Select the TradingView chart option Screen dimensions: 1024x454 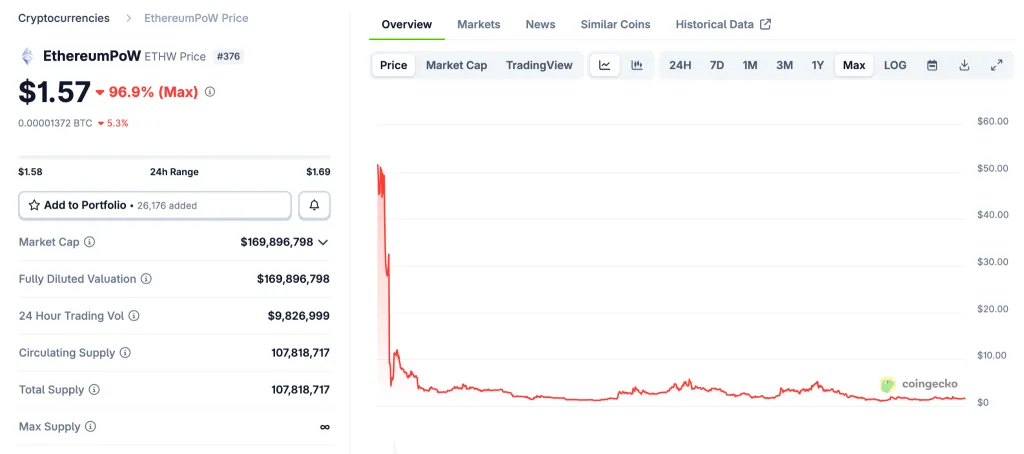pos(539,65)
